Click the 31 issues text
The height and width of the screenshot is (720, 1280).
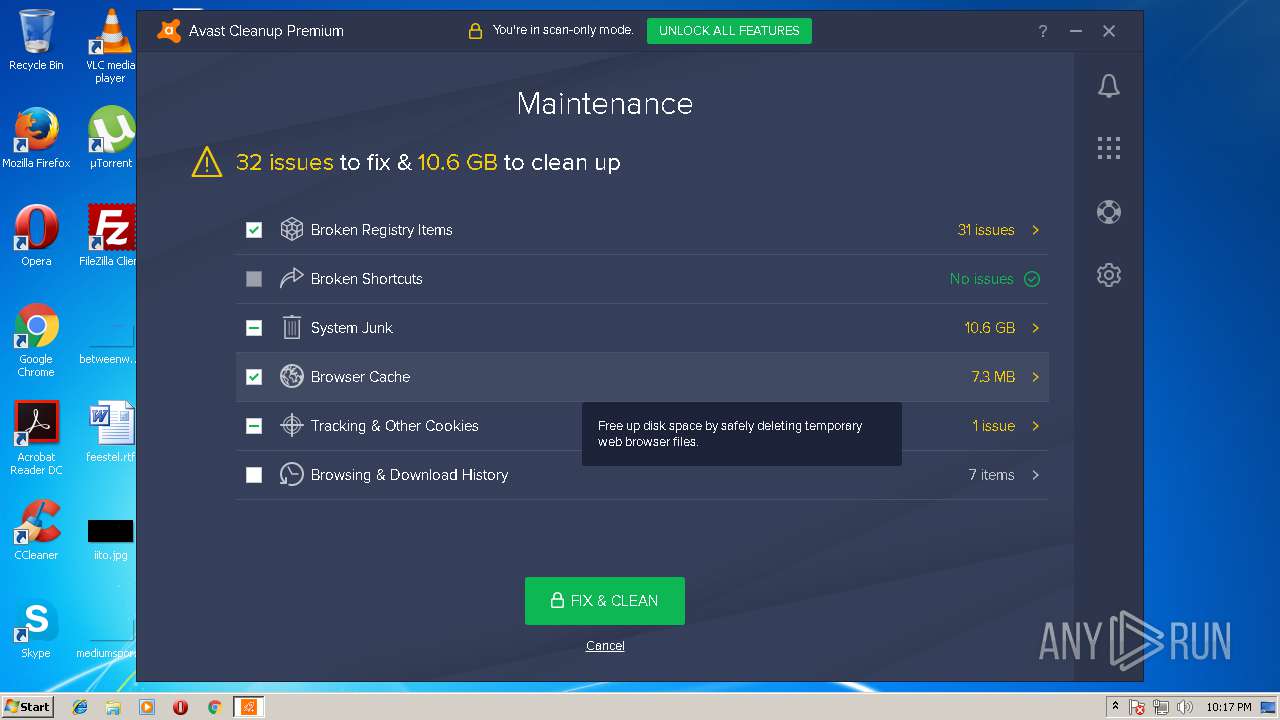(986, 230)
